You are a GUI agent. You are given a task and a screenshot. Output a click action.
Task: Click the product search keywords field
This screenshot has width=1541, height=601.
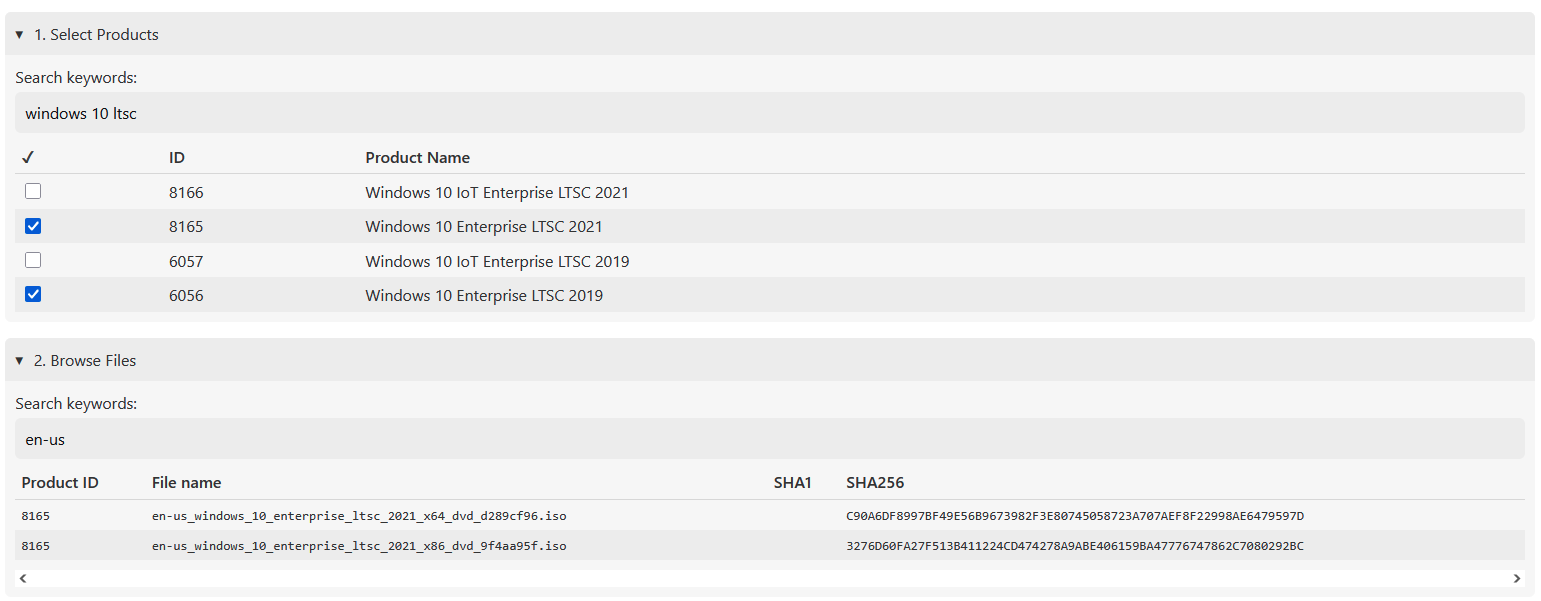tap(769, 113)
